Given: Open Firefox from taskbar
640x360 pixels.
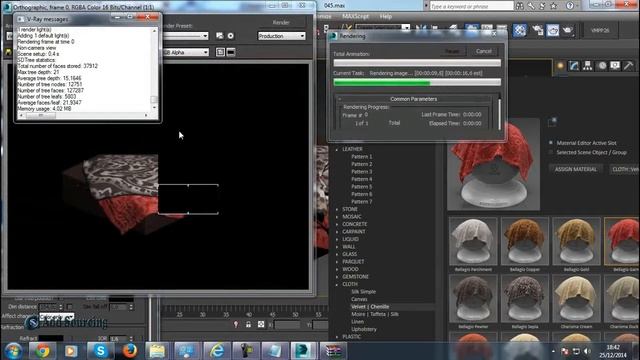Looking at the screenshot, I should click(x=130, y=351).
